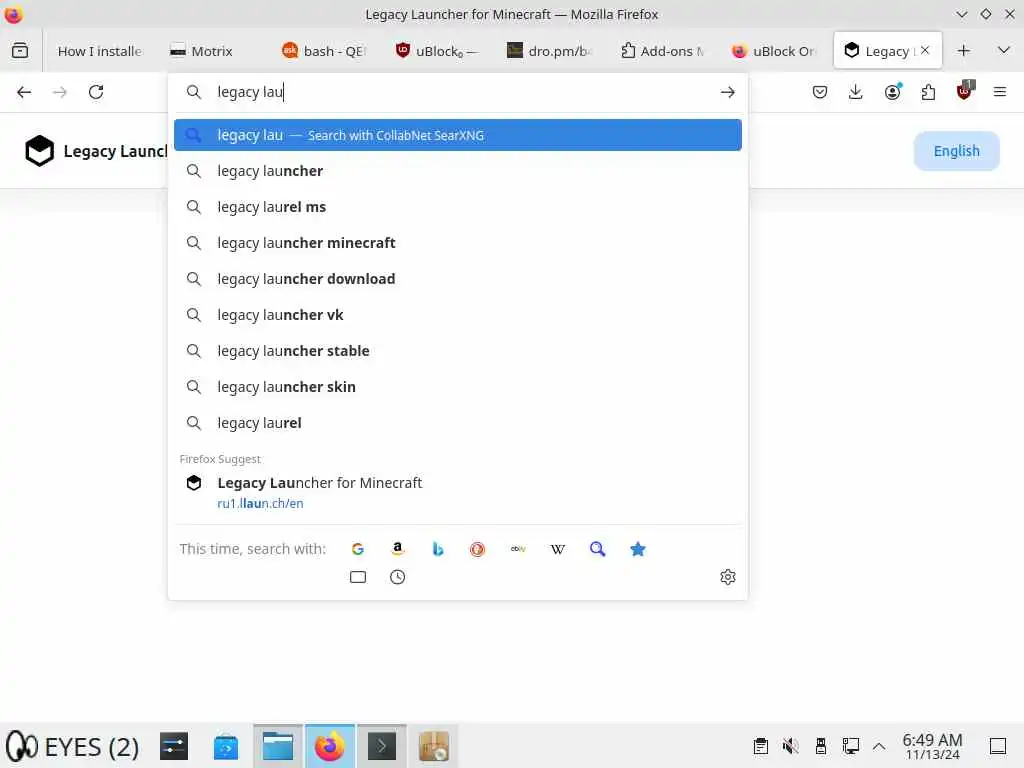Screen dimensions: 1024x768
Task: Open the Firefox account icon
Action: (x=893, y=92)
